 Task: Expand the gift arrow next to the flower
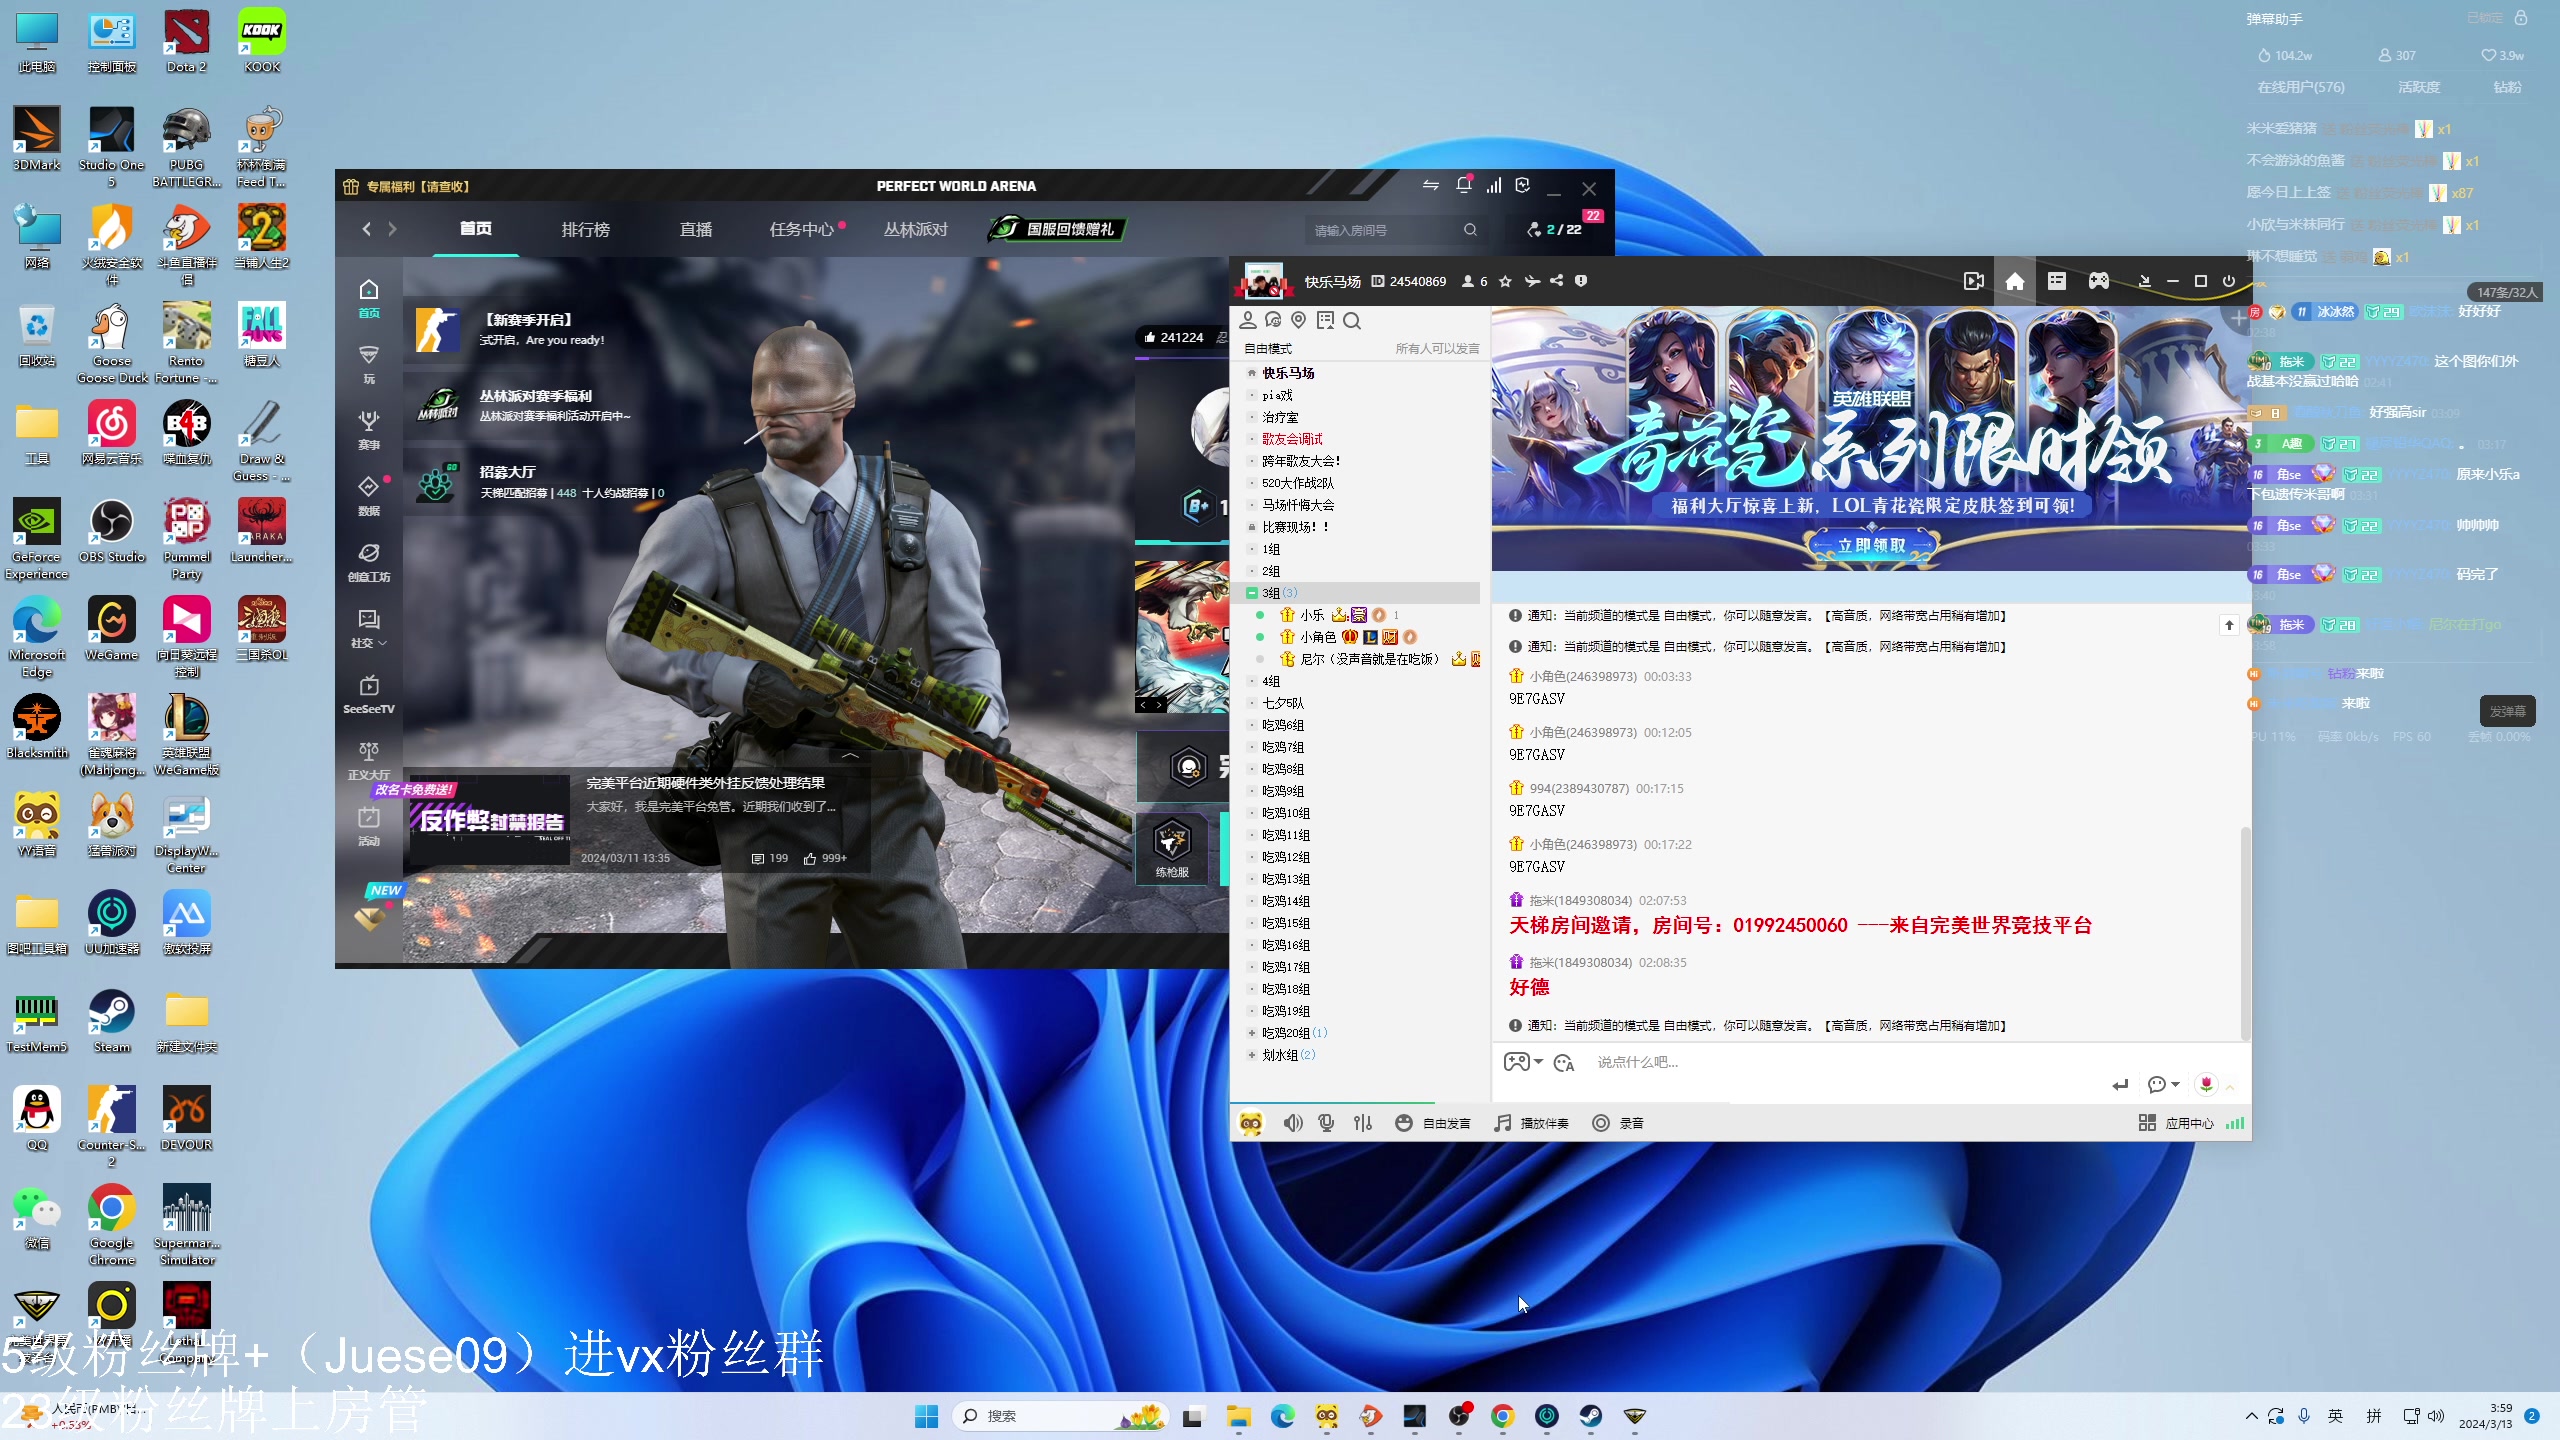point(2230,1086)
